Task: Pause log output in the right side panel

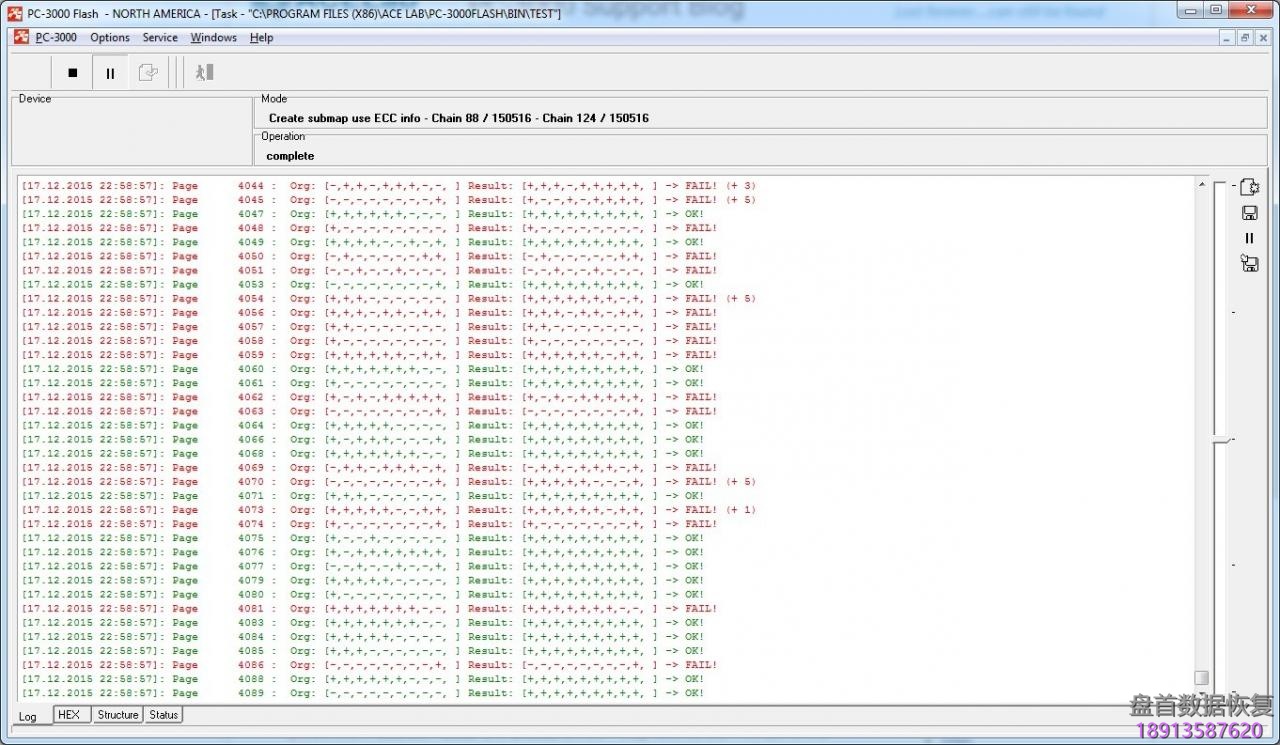Action: [1249, 238]
